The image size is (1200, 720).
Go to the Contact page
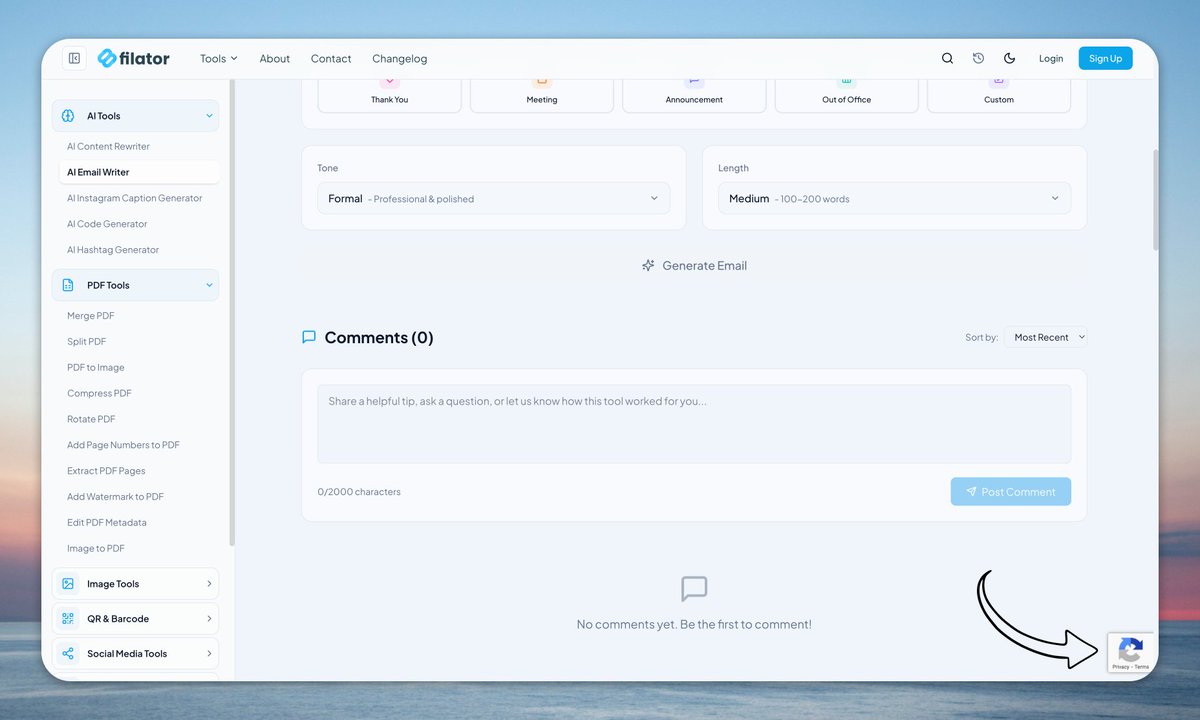click(x=331, y=58)
